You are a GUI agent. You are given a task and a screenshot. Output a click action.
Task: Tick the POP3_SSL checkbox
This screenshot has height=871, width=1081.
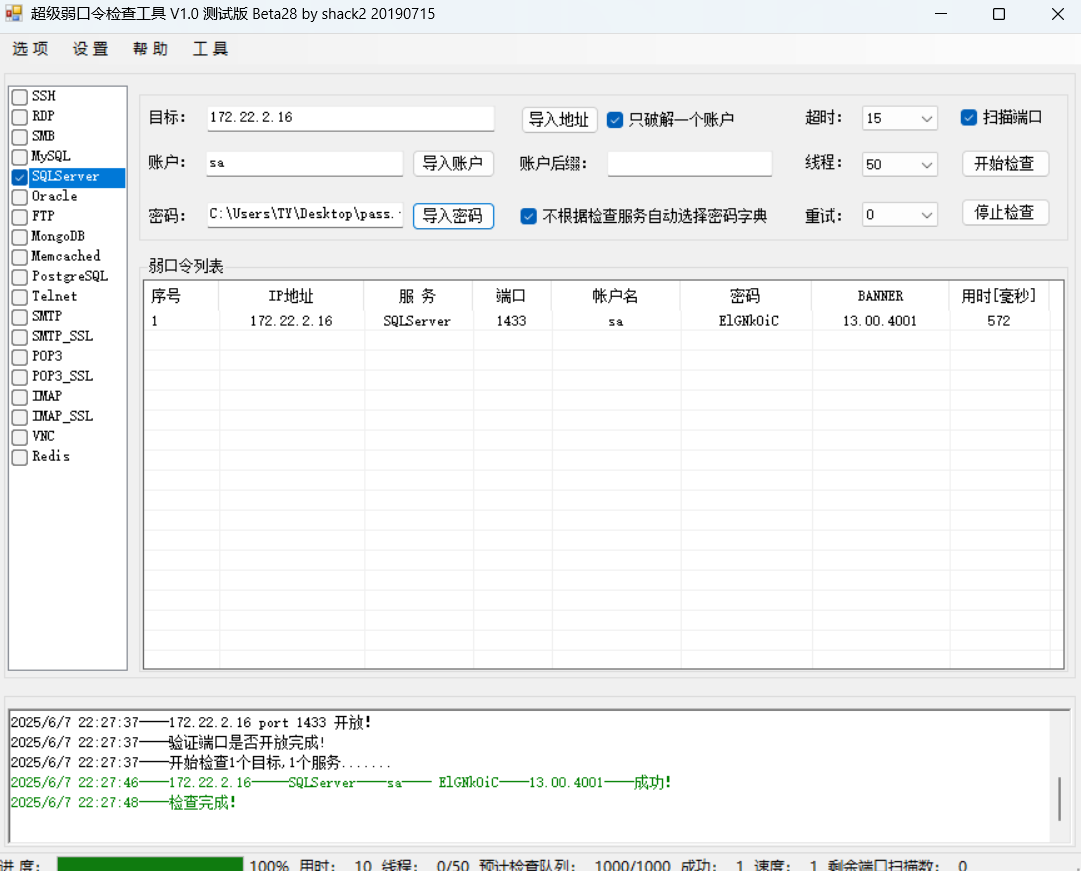tap(20, 377)
